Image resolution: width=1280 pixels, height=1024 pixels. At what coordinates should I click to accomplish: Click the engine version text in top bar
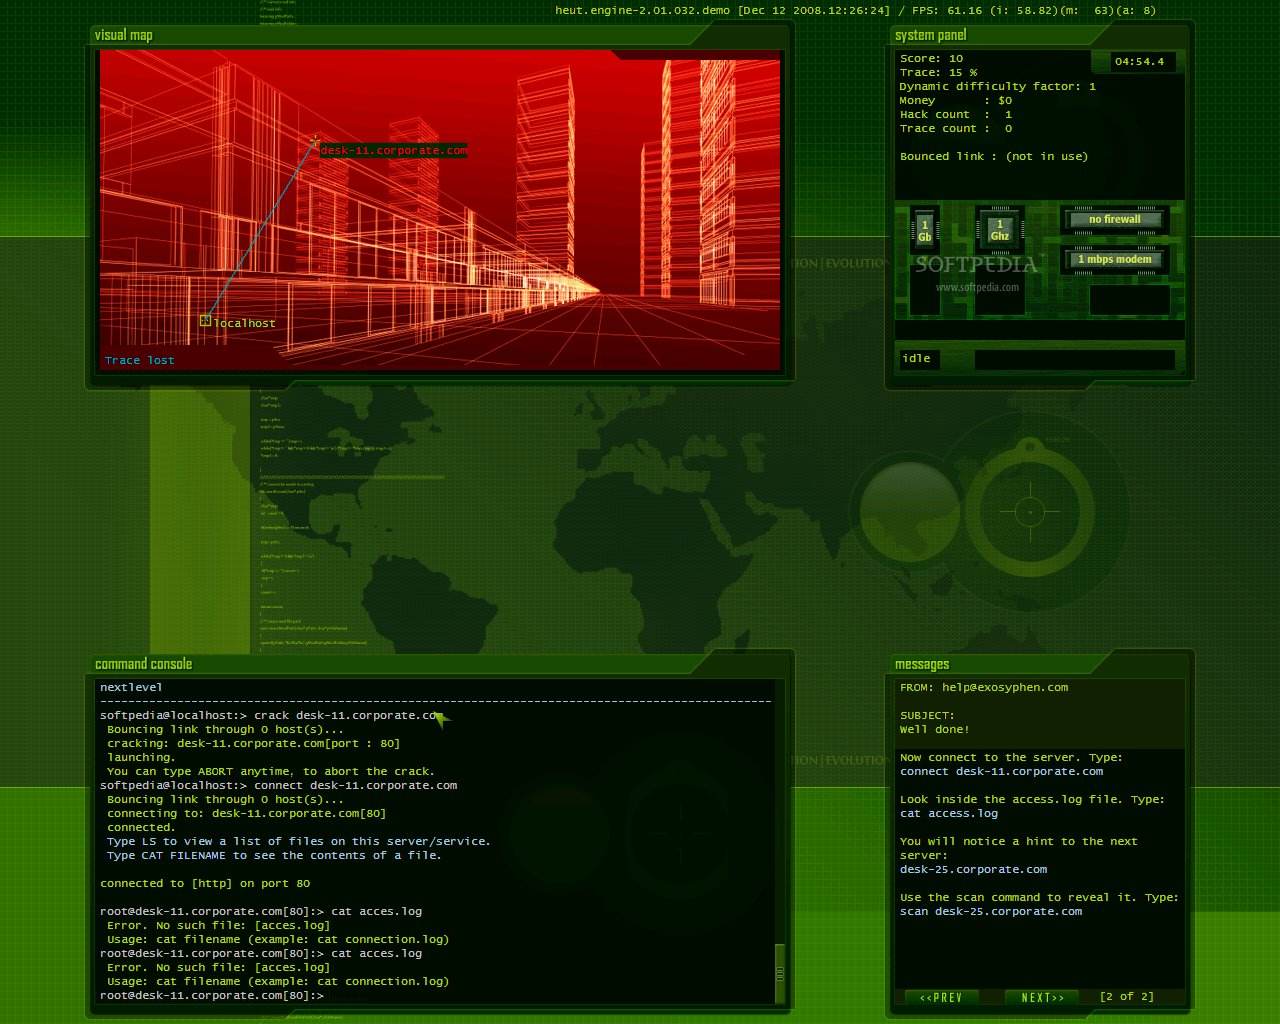coord(643,10)
